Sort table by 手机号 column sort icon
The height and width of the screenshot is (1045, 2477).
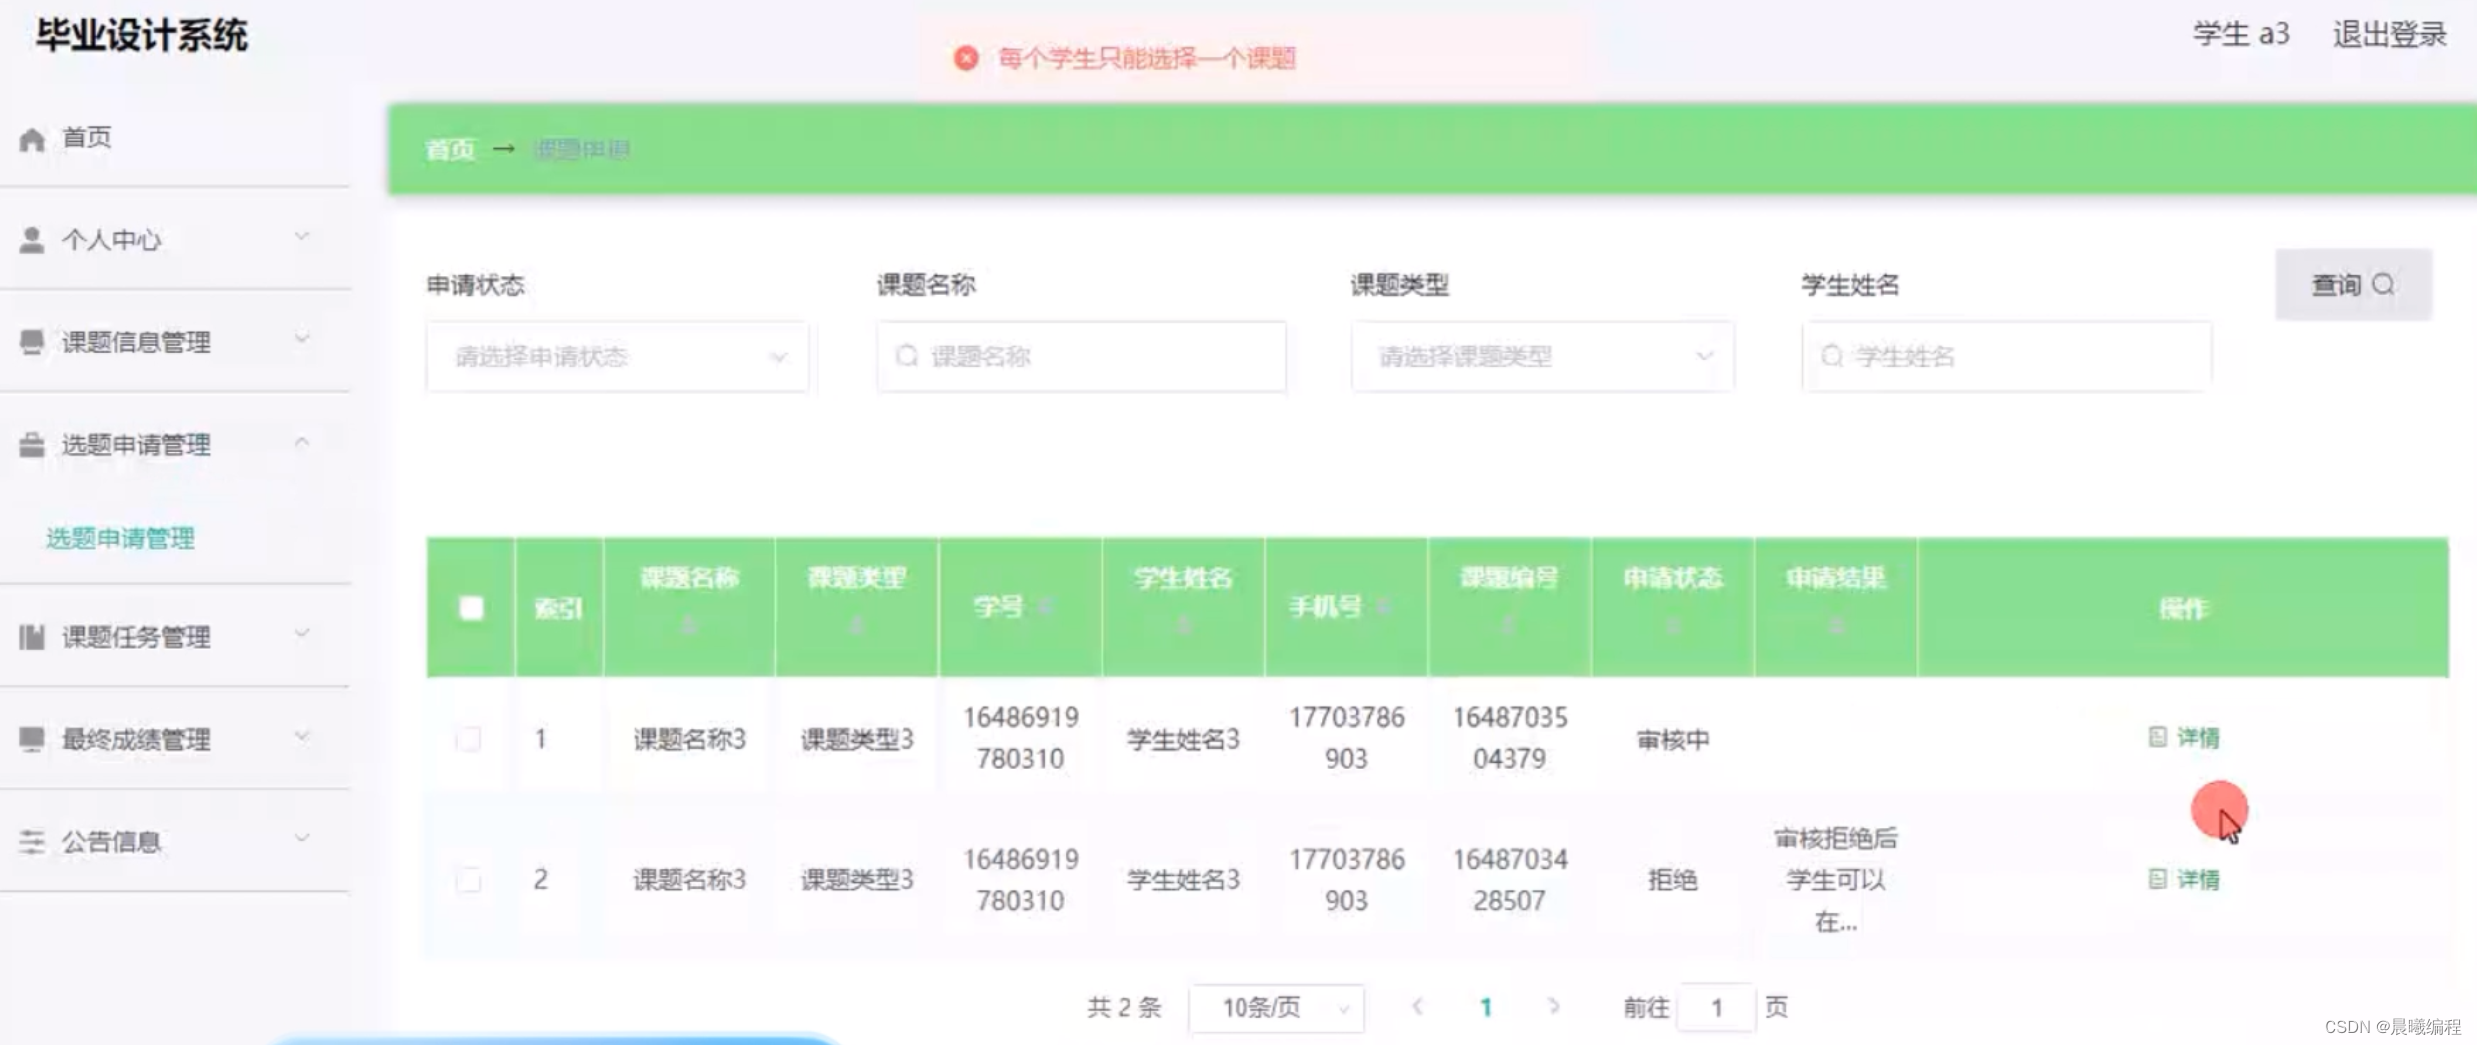[1383, 607]
